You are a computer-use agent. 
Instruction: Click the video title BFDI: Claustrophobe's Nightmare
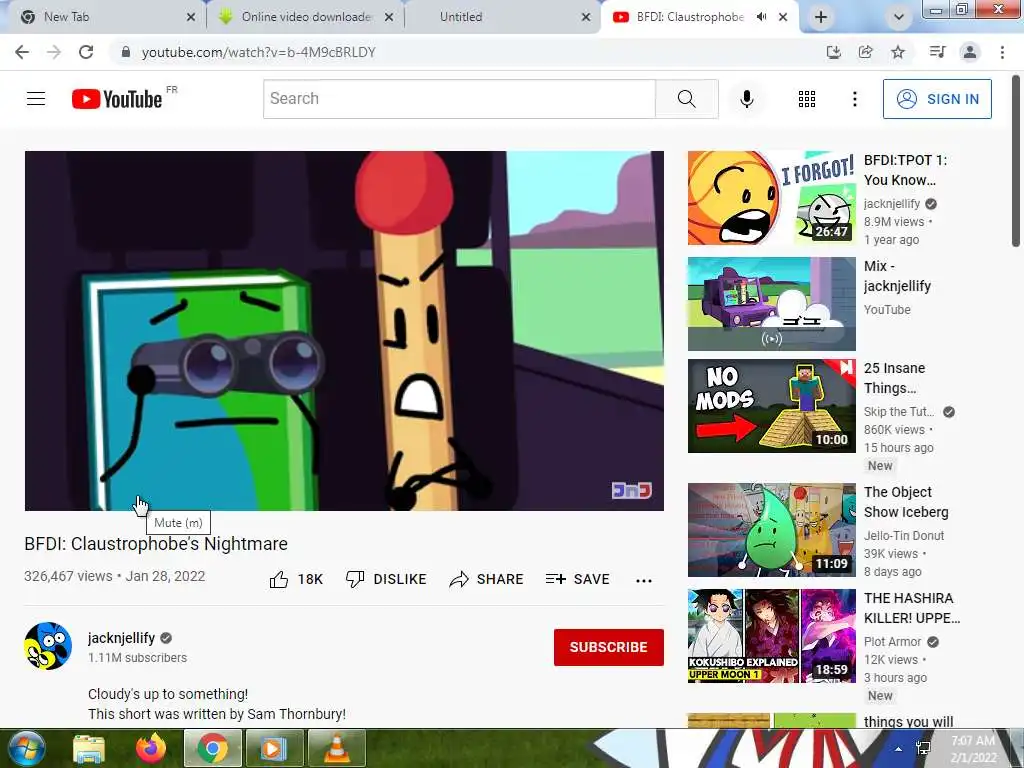(155, 543)
